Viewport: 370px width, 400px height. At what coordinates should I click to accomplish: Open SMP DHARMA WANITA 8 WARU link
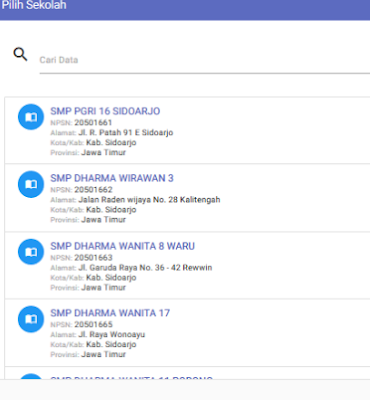point(123,246)
